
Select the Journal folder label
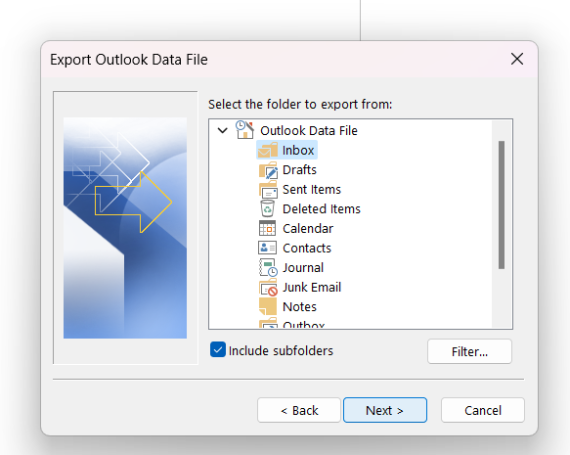pyautogui.click(x=303, y=268)
